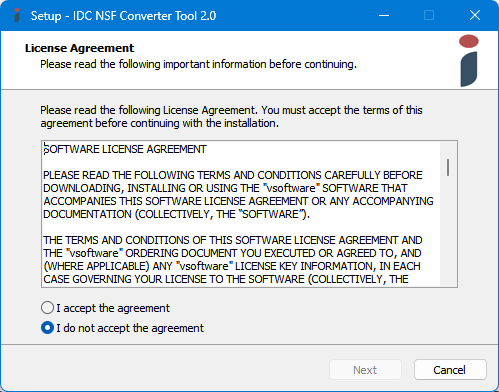Click the IDC app icon in title bar
Viewport: 499px width, 392px height.
point(17,15)
